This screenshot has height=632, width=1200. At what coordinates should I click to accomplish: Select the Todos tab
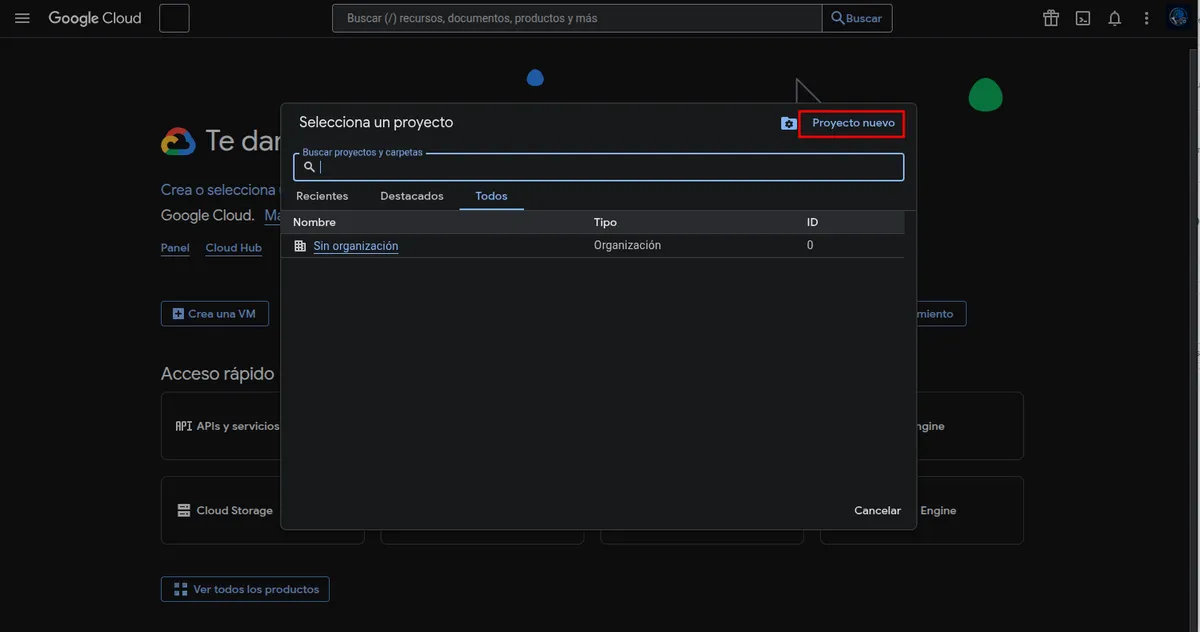(x=491, y=196)
